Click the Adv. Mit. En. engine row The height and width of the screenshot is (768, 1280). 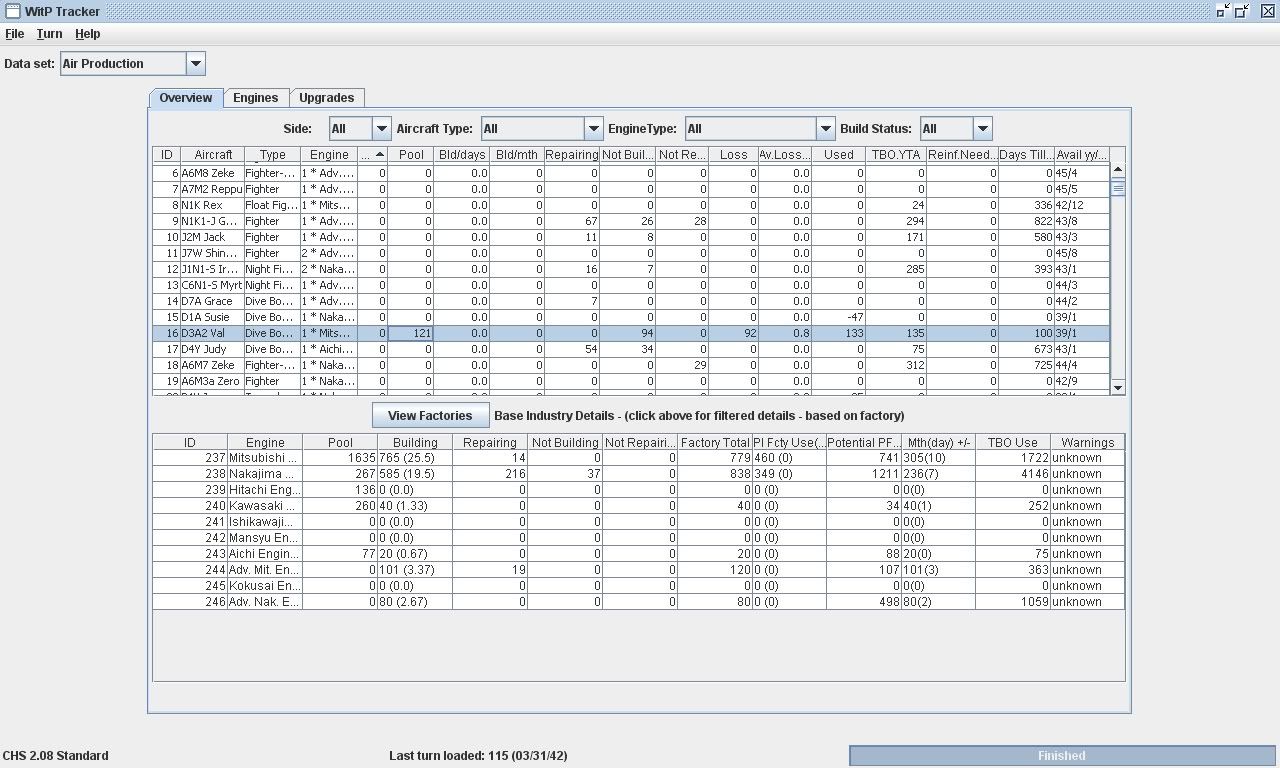(x=638, y=570)
